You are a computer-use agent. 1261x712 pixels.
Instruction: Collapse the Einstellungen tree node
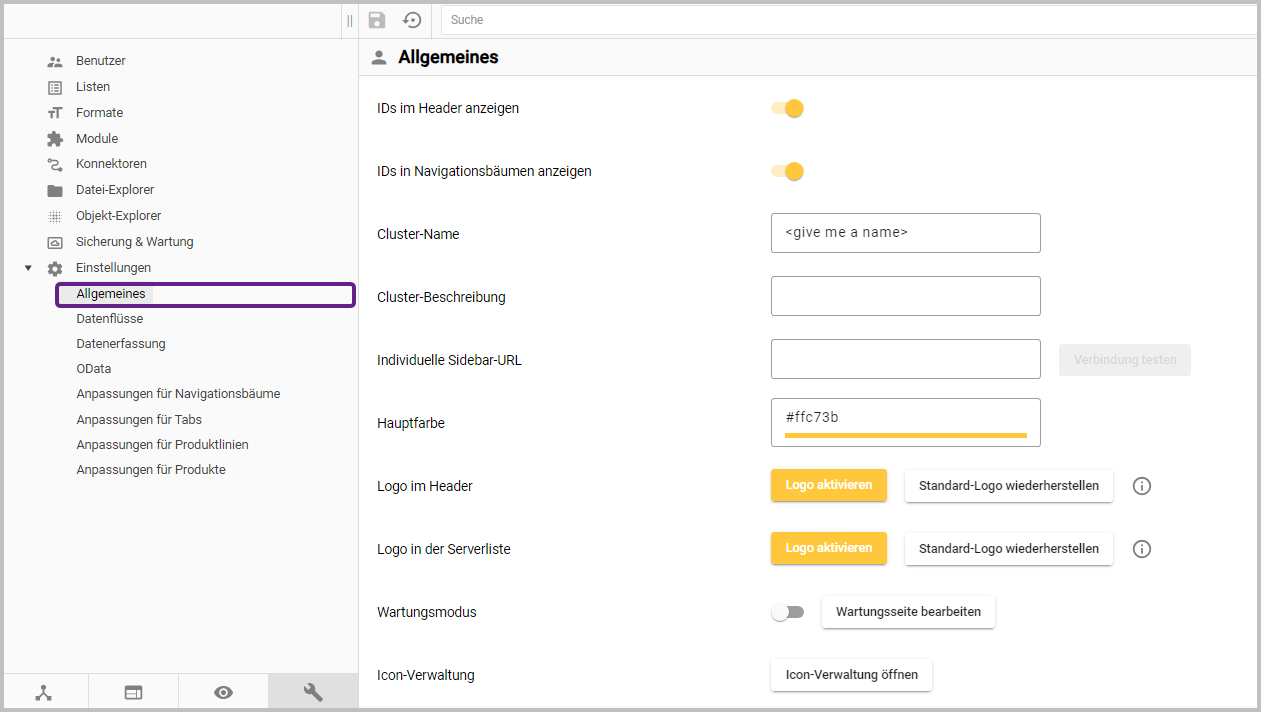(x=28, y=268)
